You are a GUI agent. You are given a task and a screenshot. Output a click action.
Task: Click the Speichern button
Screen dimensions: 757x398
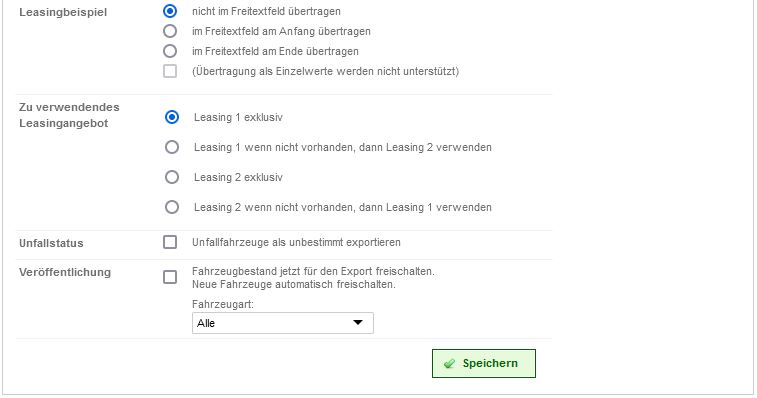coord(484,363)
